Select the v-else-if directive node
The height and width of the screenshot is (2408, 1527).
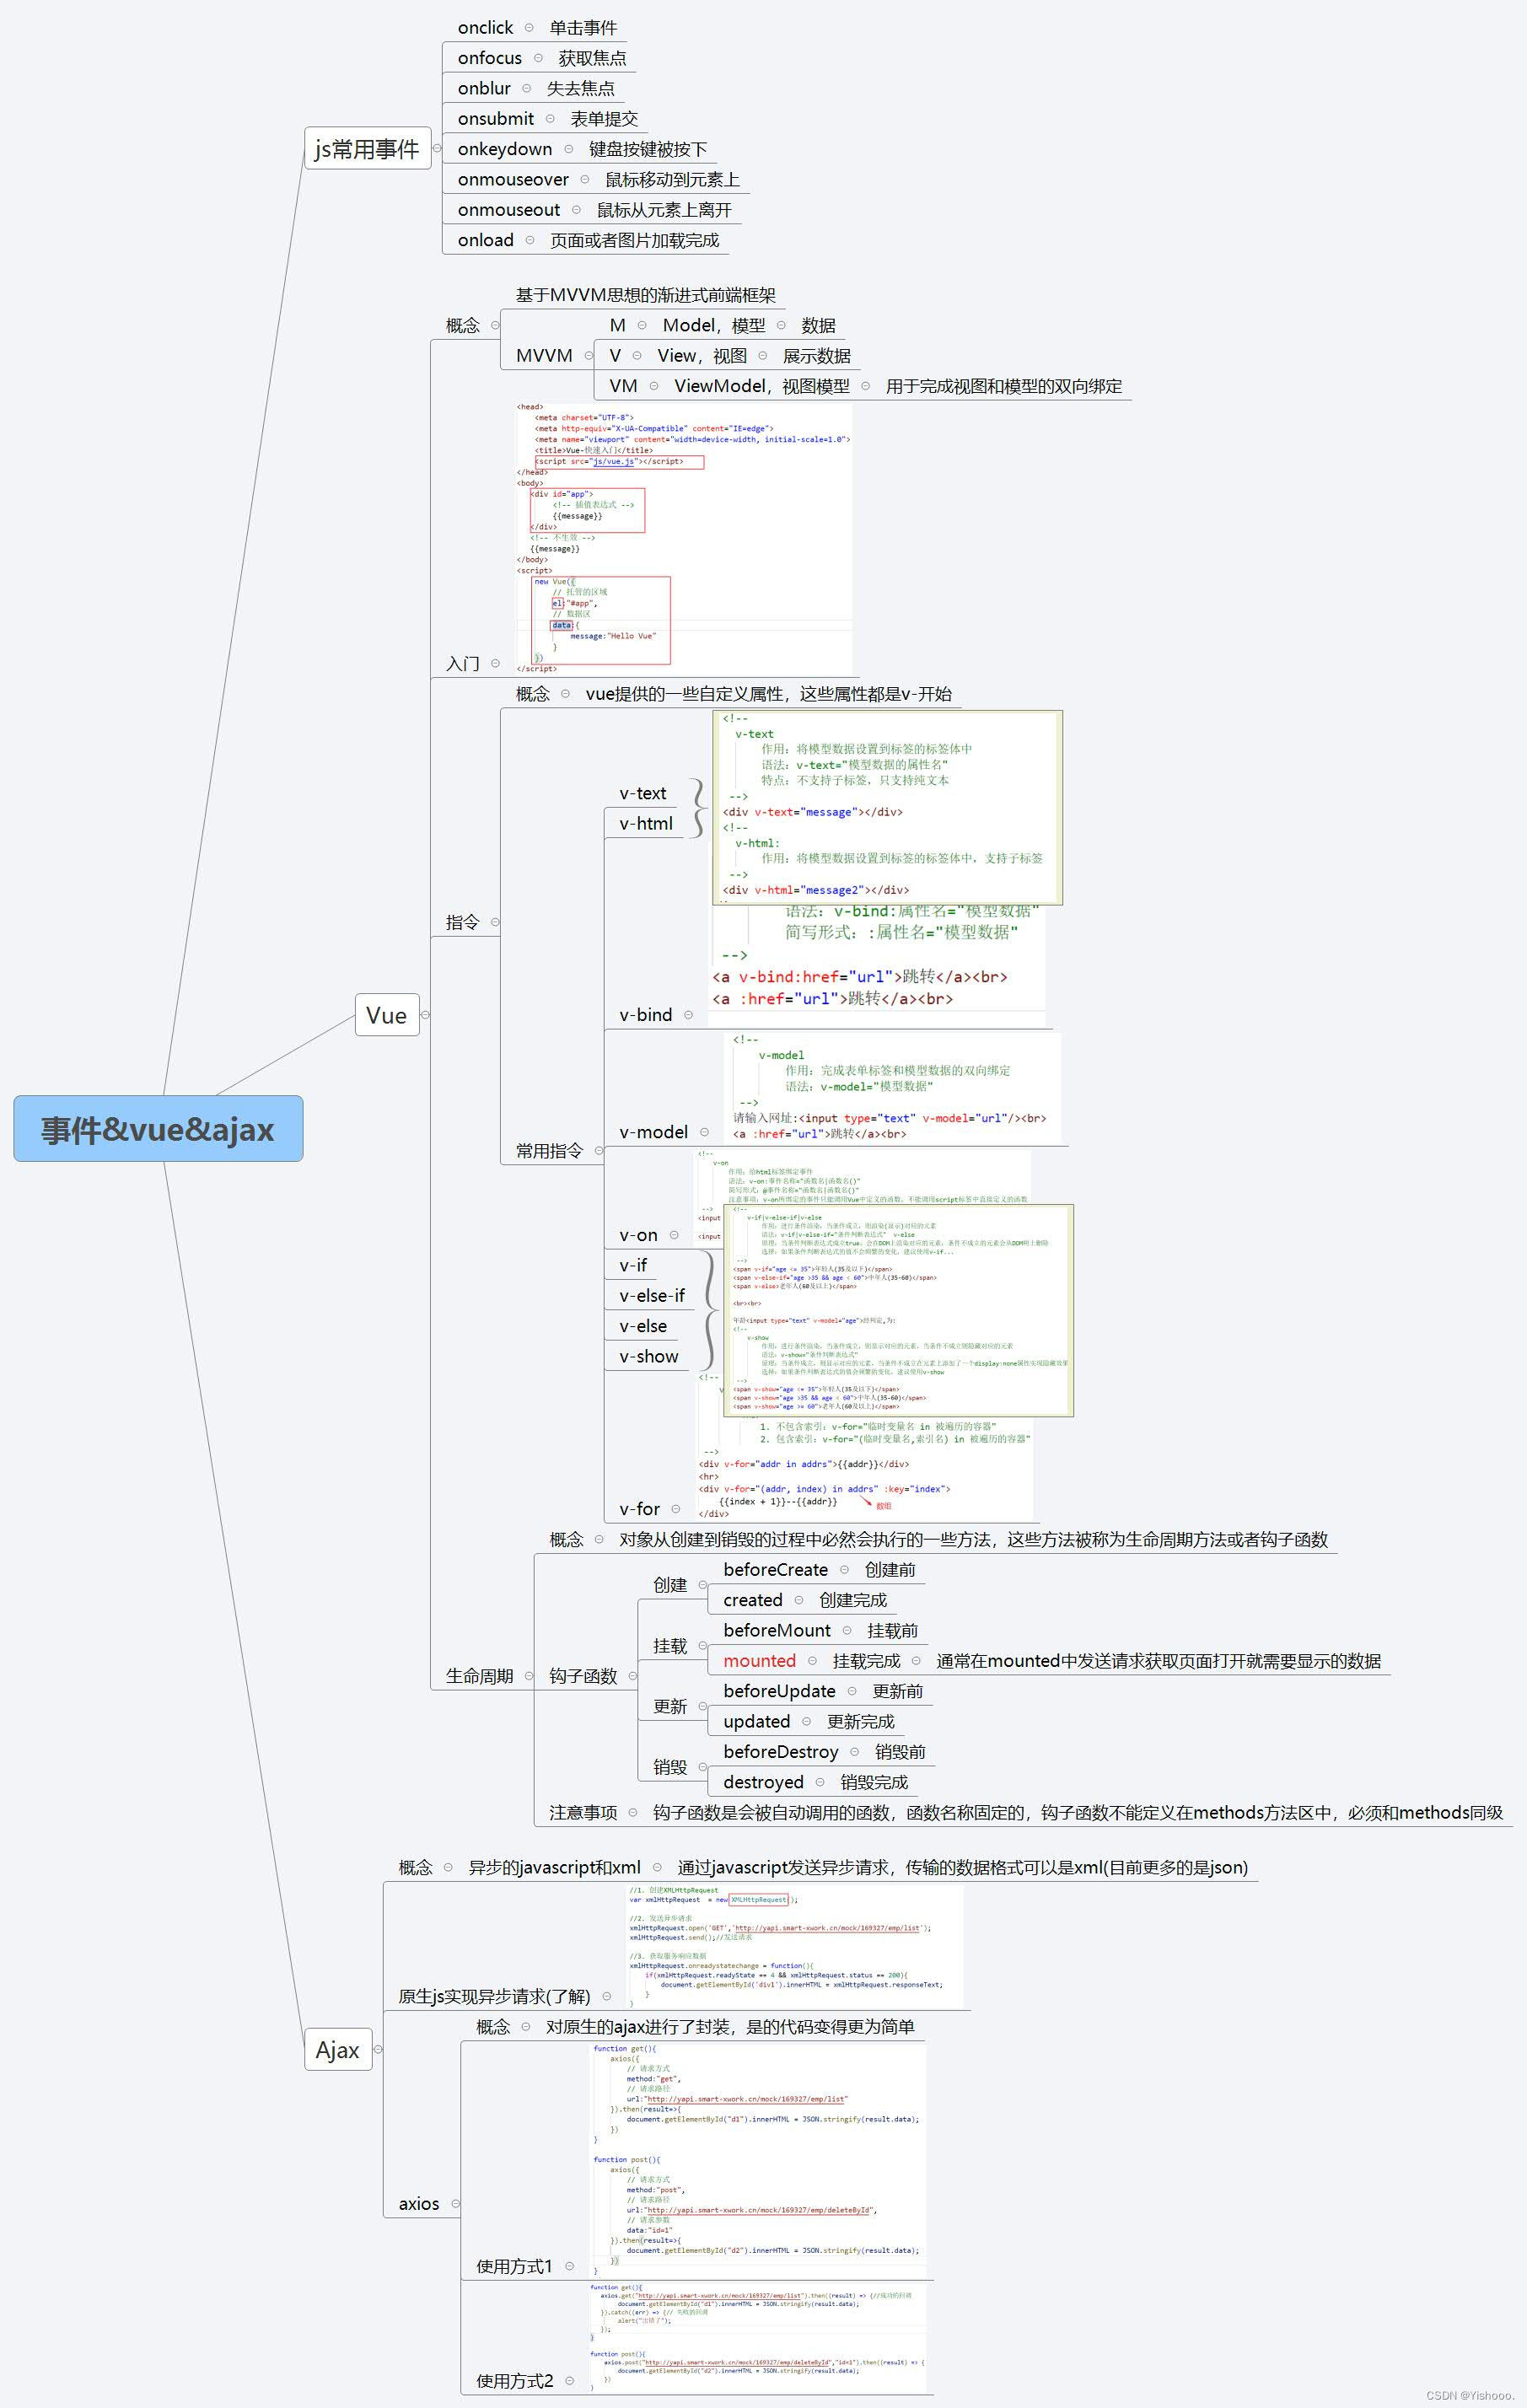[652, 1295]
